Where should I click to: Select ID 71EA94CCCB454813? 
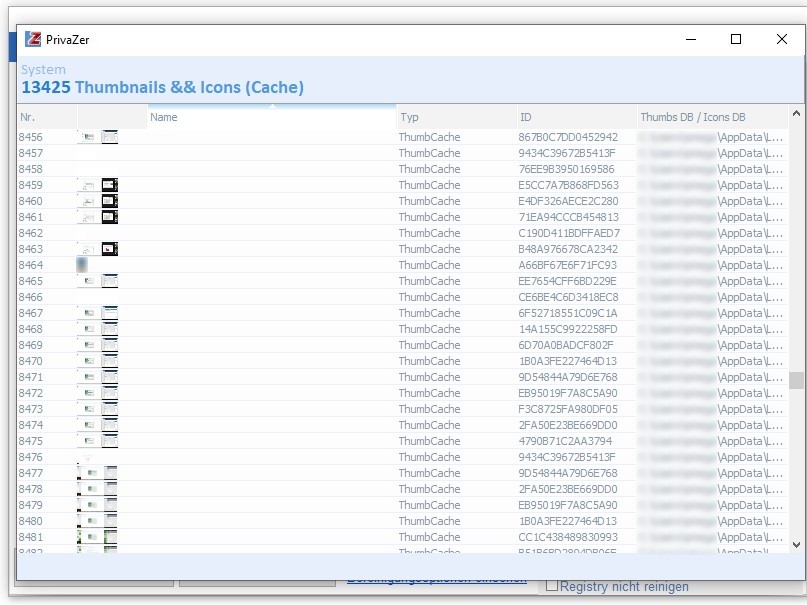[x=569, y=217]
